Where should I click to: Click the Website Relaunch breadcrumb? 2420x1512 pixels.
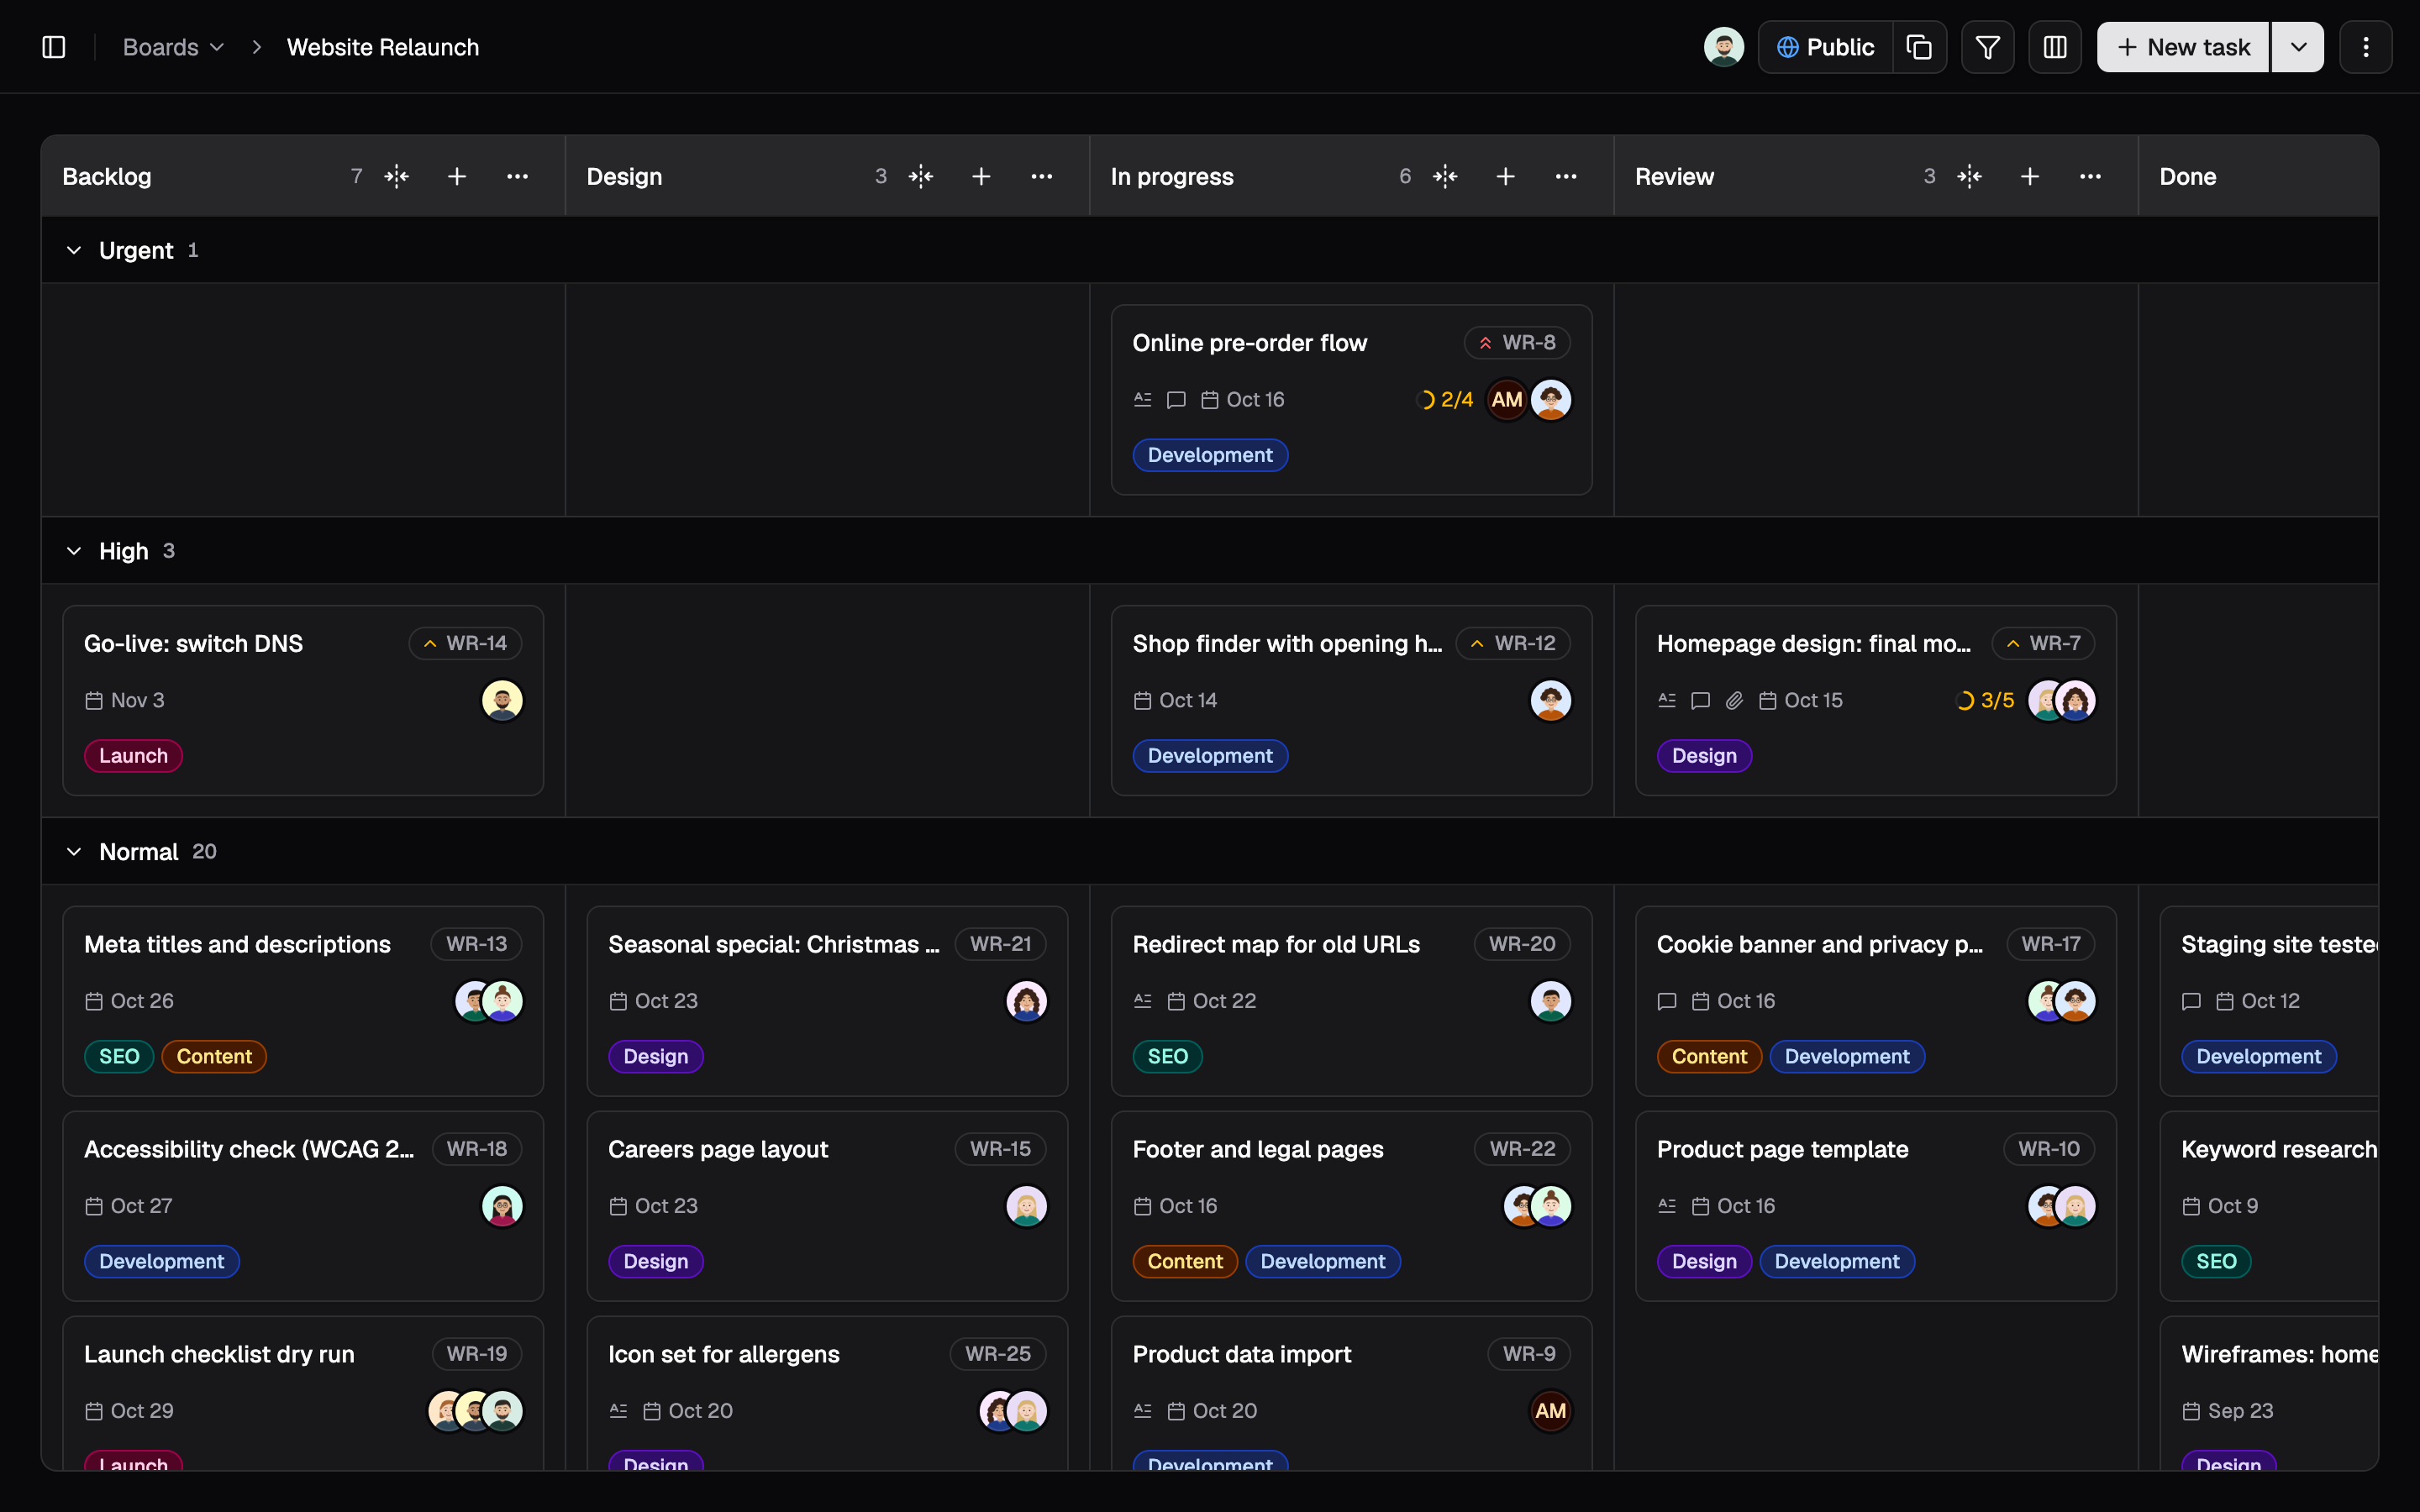click(383, 47)
